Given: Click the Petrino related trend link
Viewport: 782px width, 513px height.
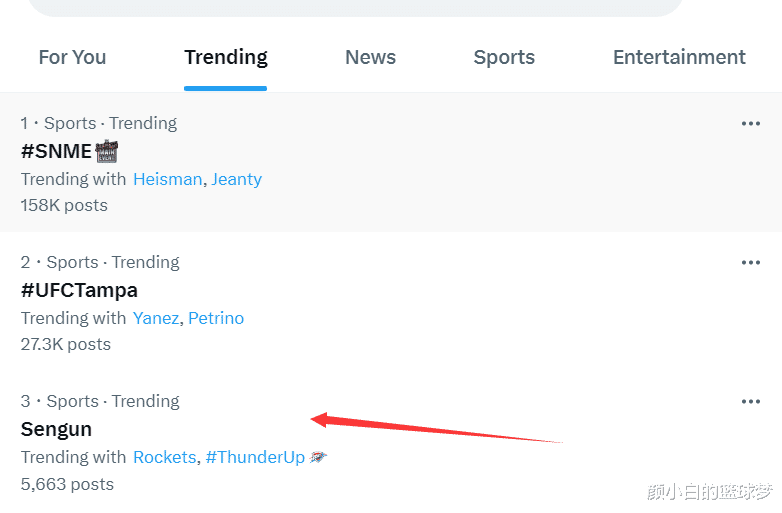Looking at the screenshot, I should coord(216,318).
